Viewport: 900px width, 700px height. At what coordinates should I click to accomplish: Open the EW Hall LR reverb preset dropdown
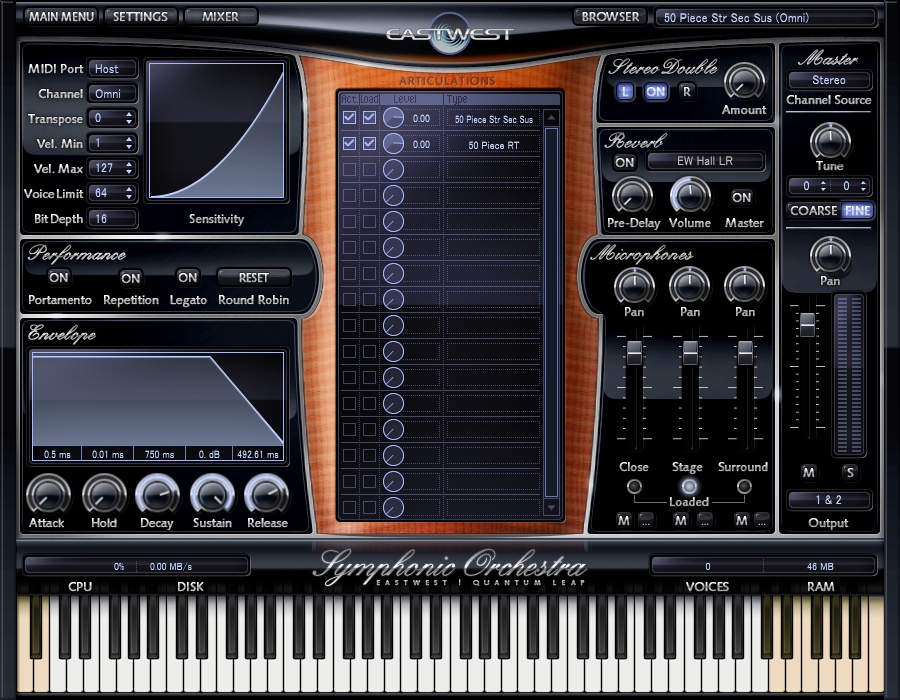705,161
